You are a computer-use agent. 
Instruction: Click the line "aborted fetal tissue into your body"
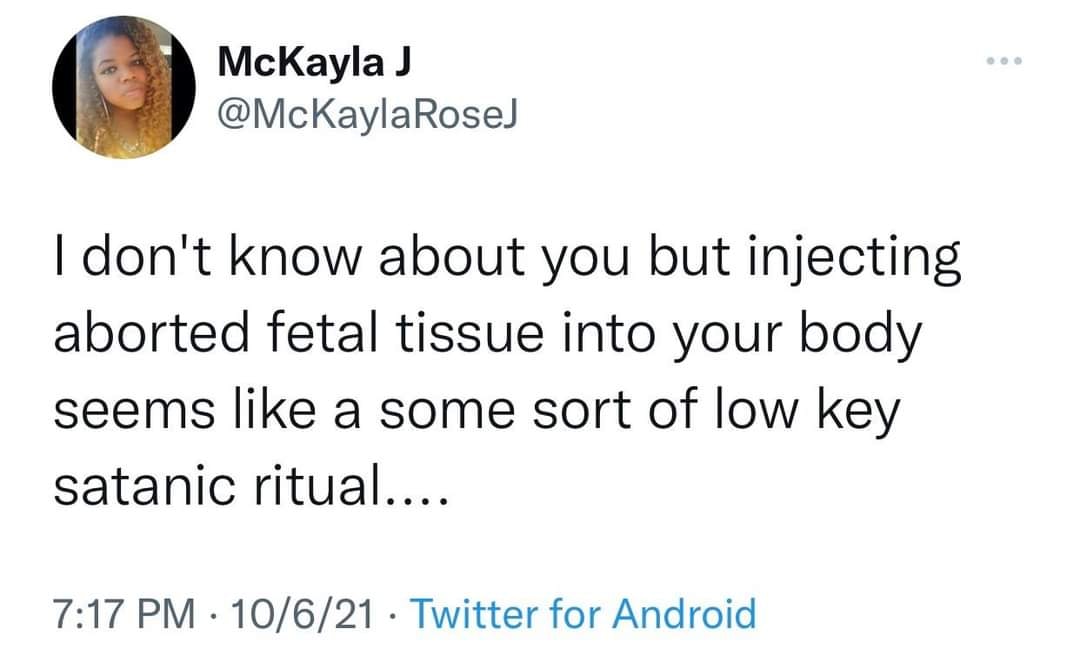click(486, 335)
